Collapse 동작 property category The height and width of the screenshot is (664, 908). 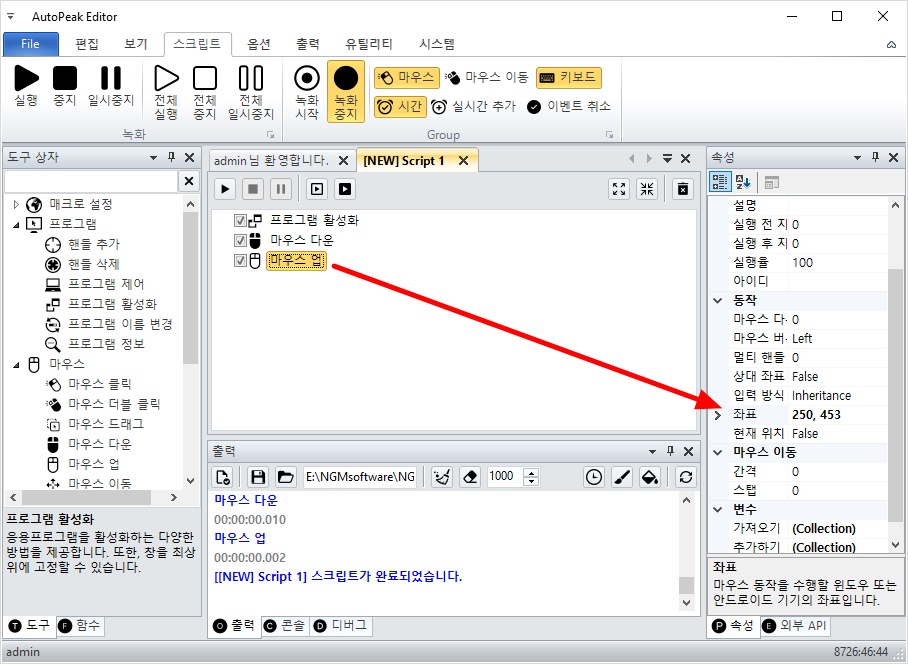(x=717, y=300)
